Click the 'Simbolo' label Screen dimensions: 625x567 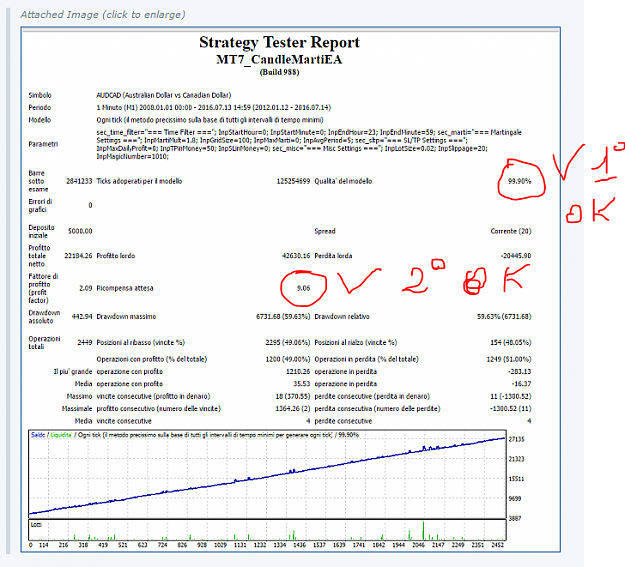pos(40,95)
